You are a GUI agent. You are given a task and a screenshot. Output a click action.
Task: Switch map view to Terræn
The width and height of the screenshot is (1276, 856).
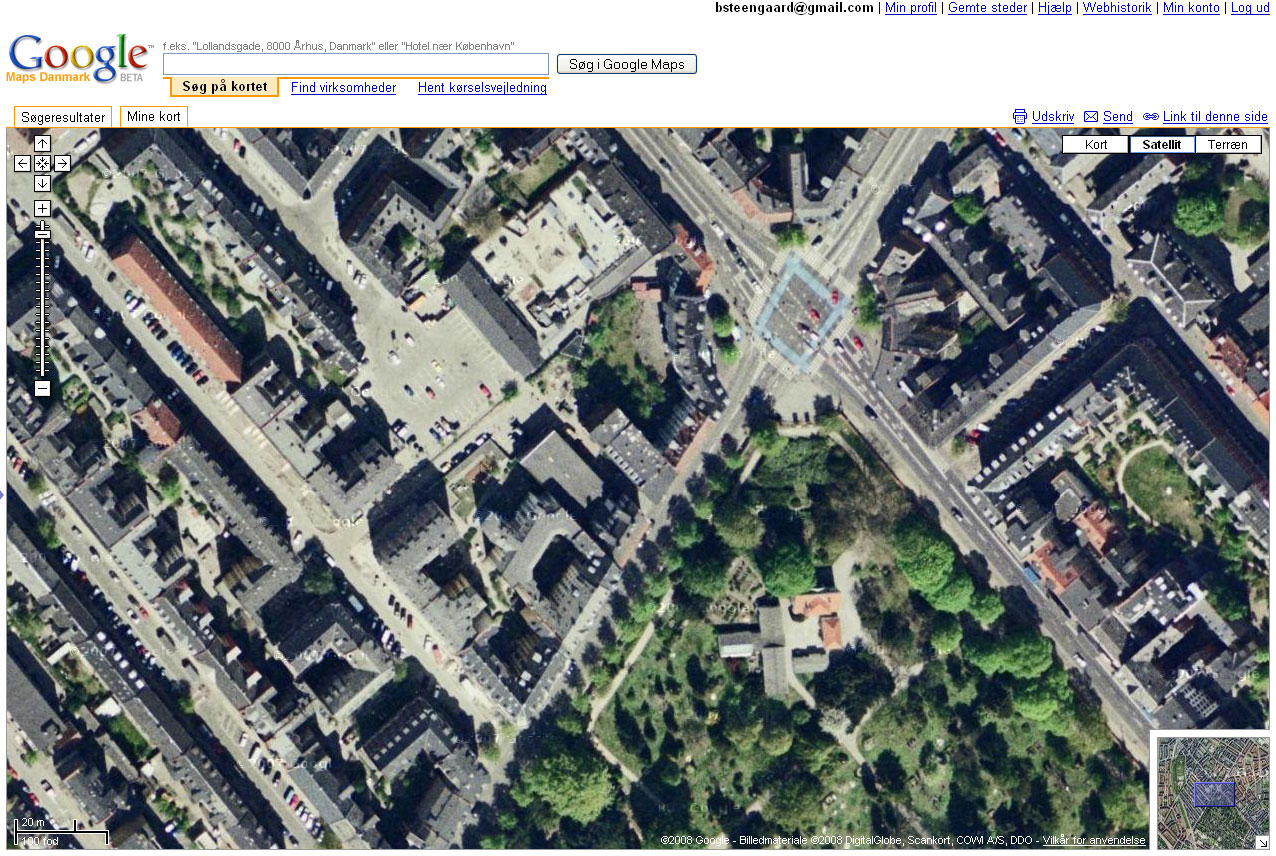click(x=1228, y=144)
